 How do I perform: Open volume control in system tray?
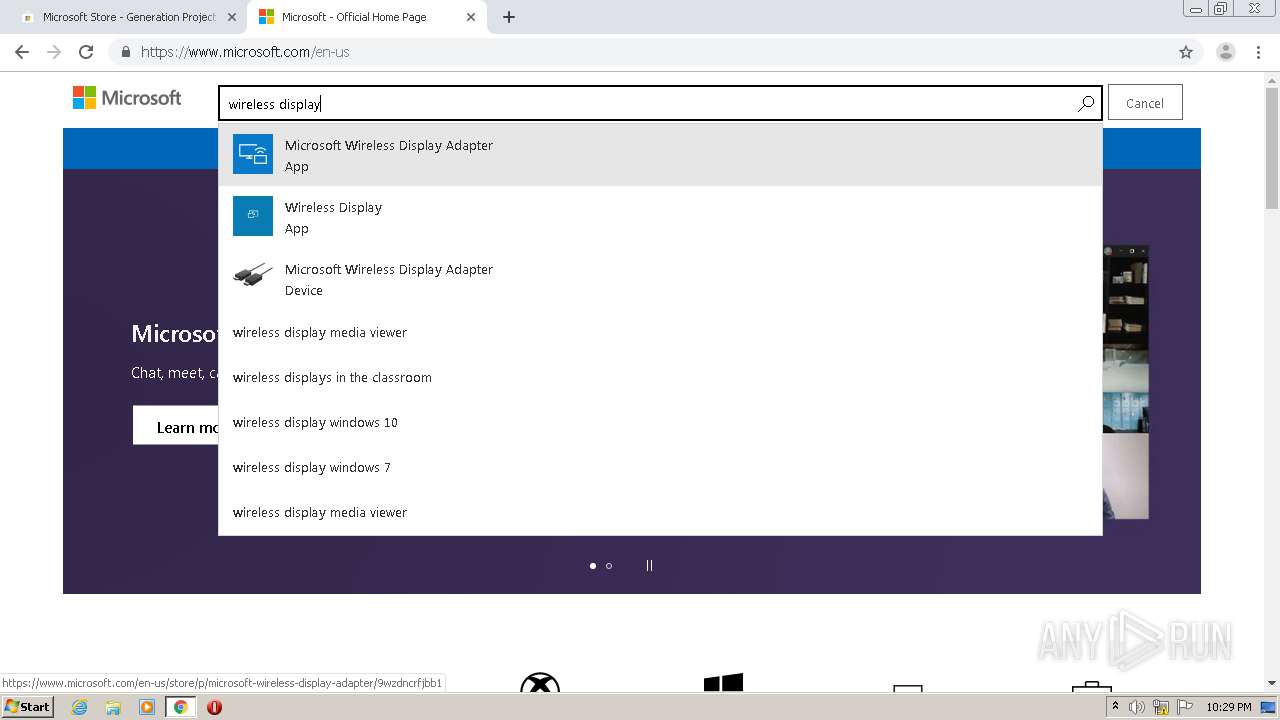(x=1137, y=707)
